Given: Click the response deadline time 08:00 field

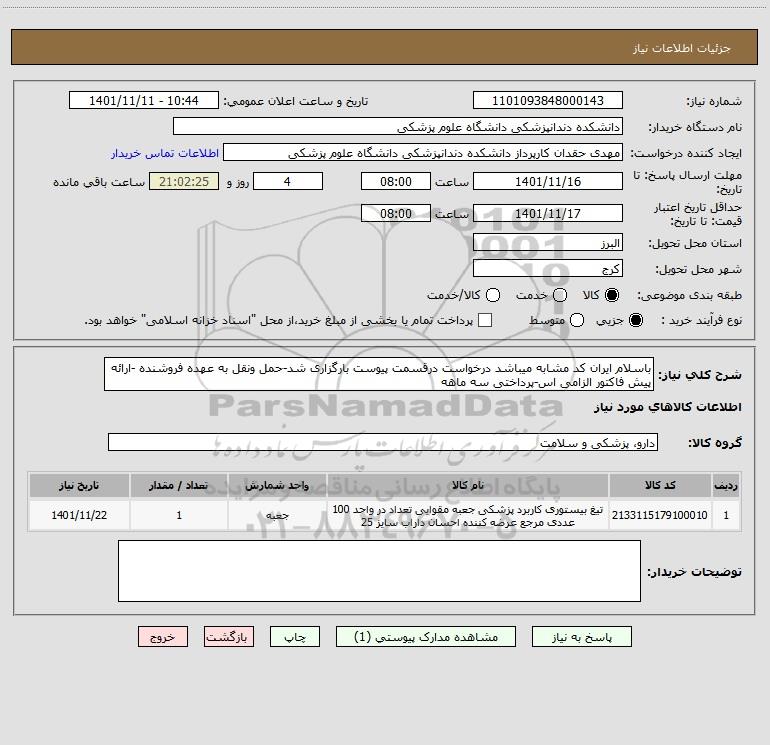Looking at the screenshot, I should pyautogui.click(x=396, y=181).
